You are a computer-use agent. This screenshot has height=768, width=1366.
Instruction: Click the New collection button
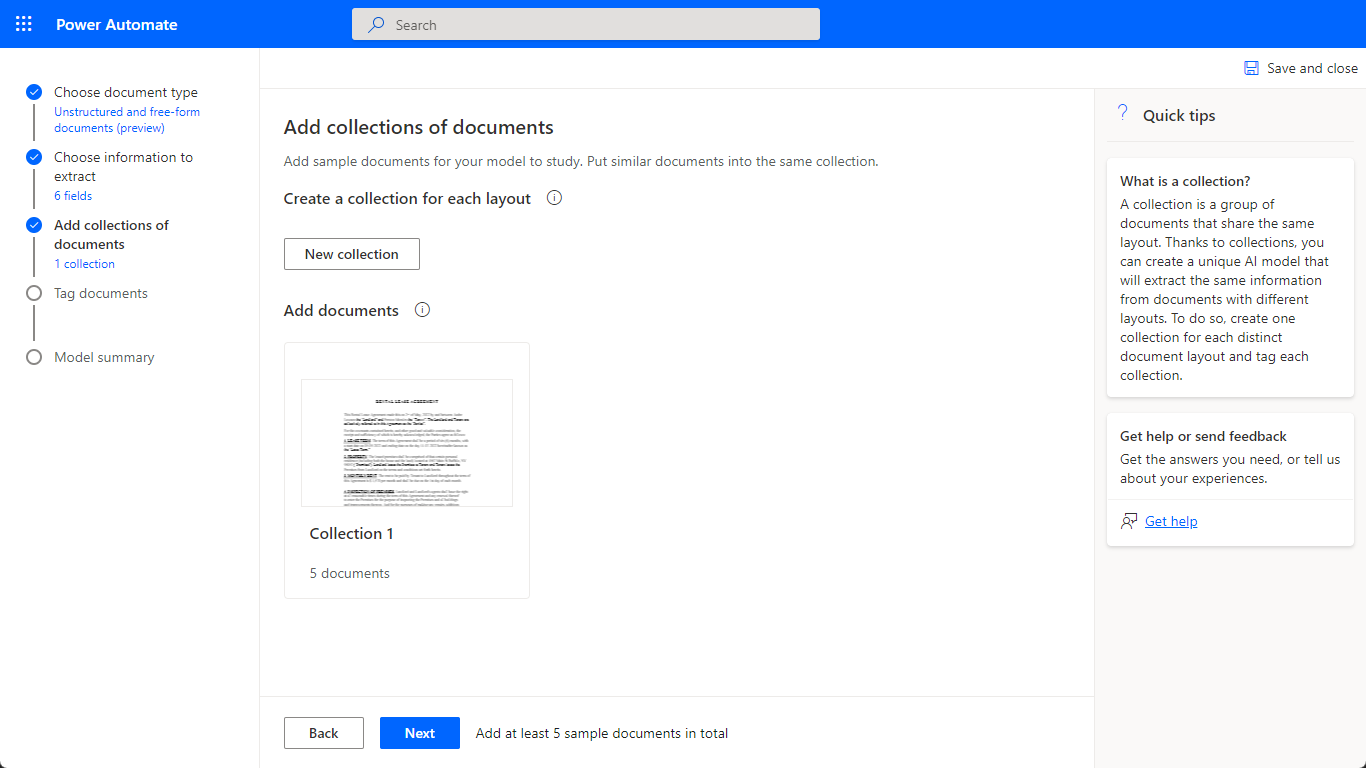(x=351, y=254)
